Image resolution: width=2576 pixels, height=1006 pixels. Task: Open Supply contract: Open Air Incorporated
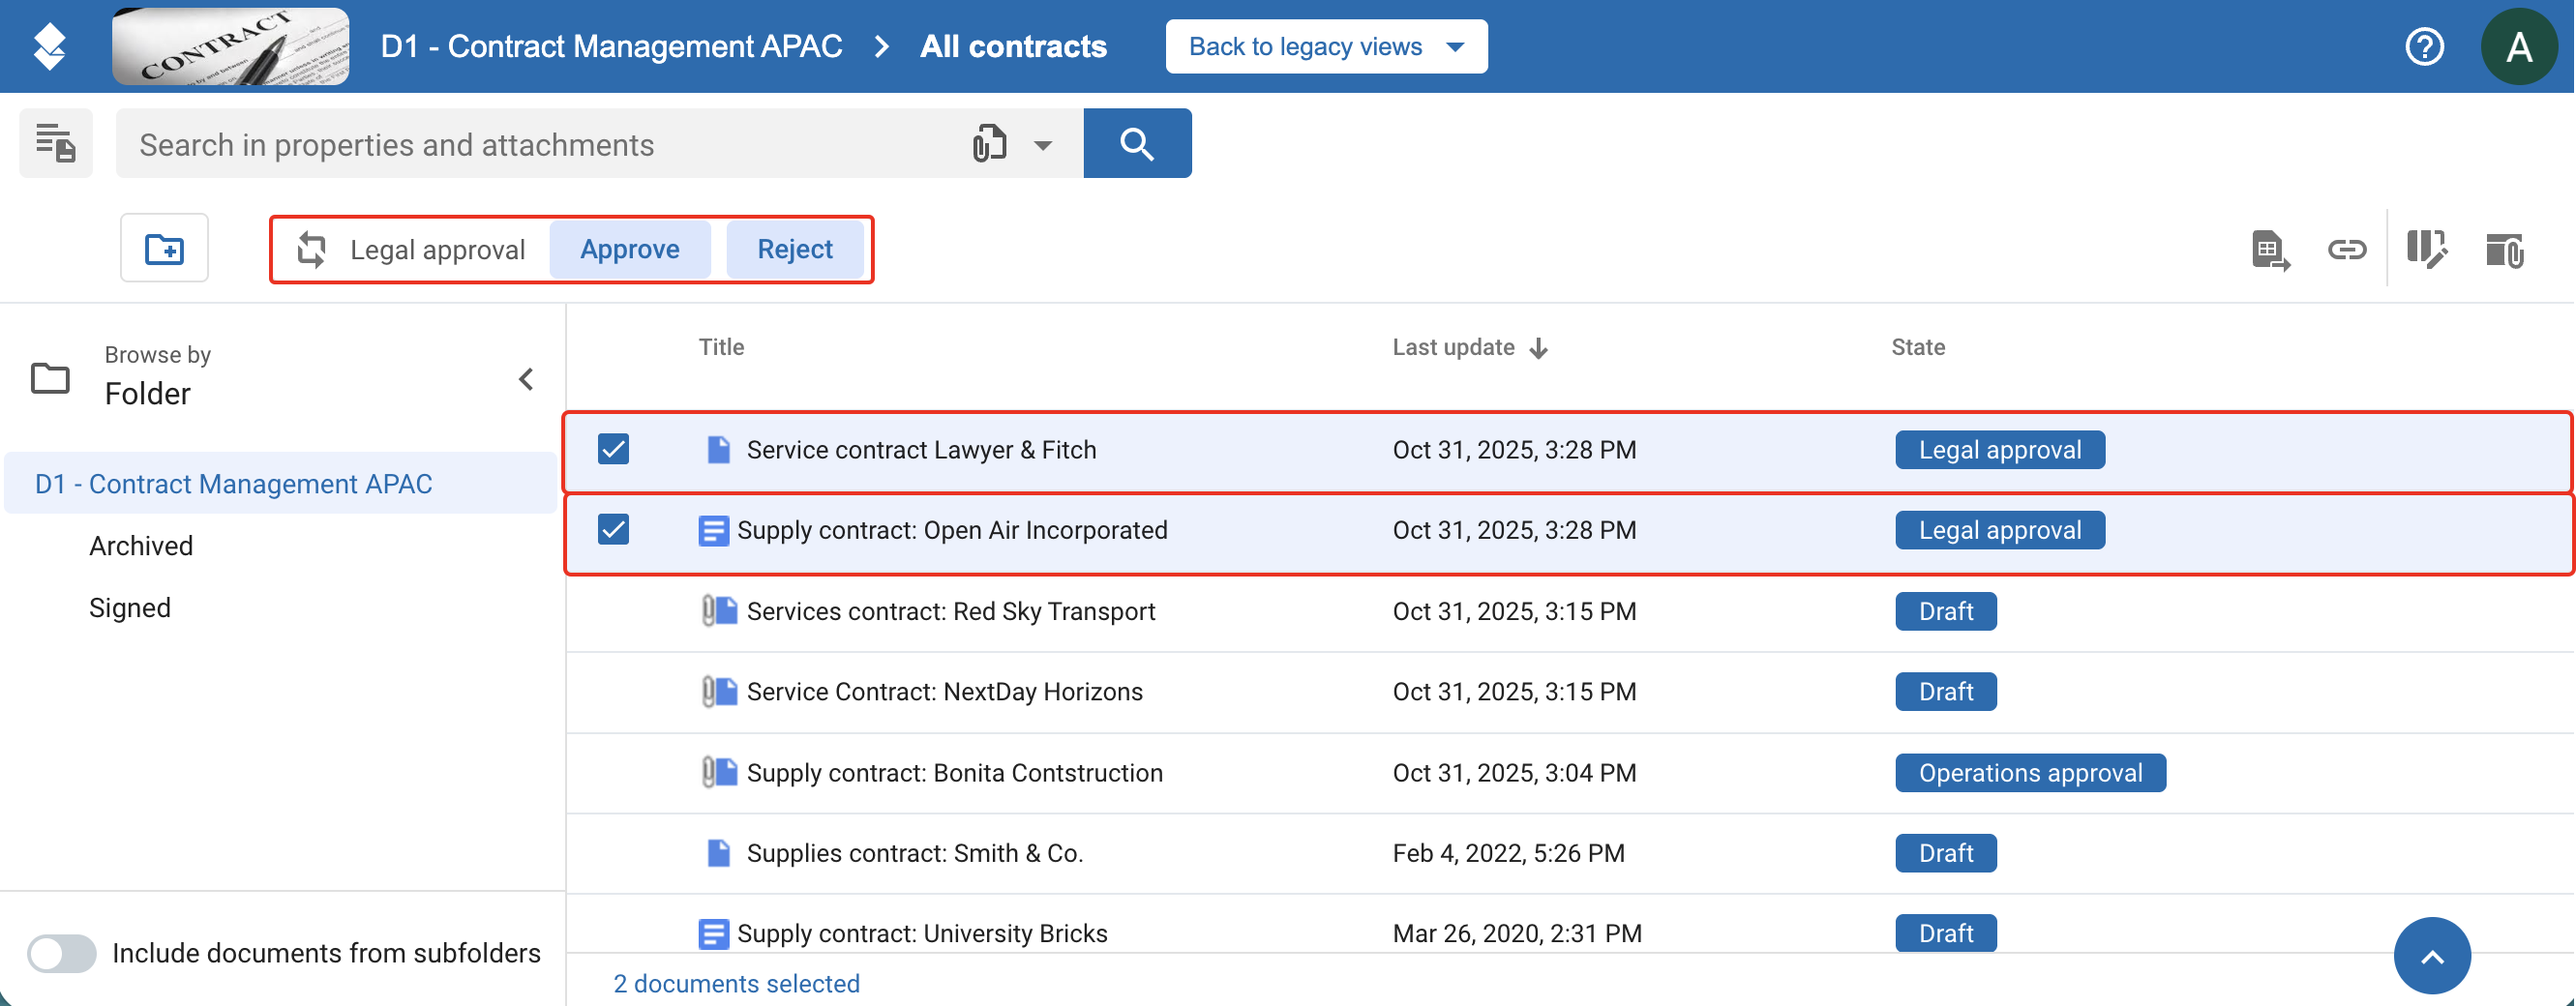(x=952, y=530)
